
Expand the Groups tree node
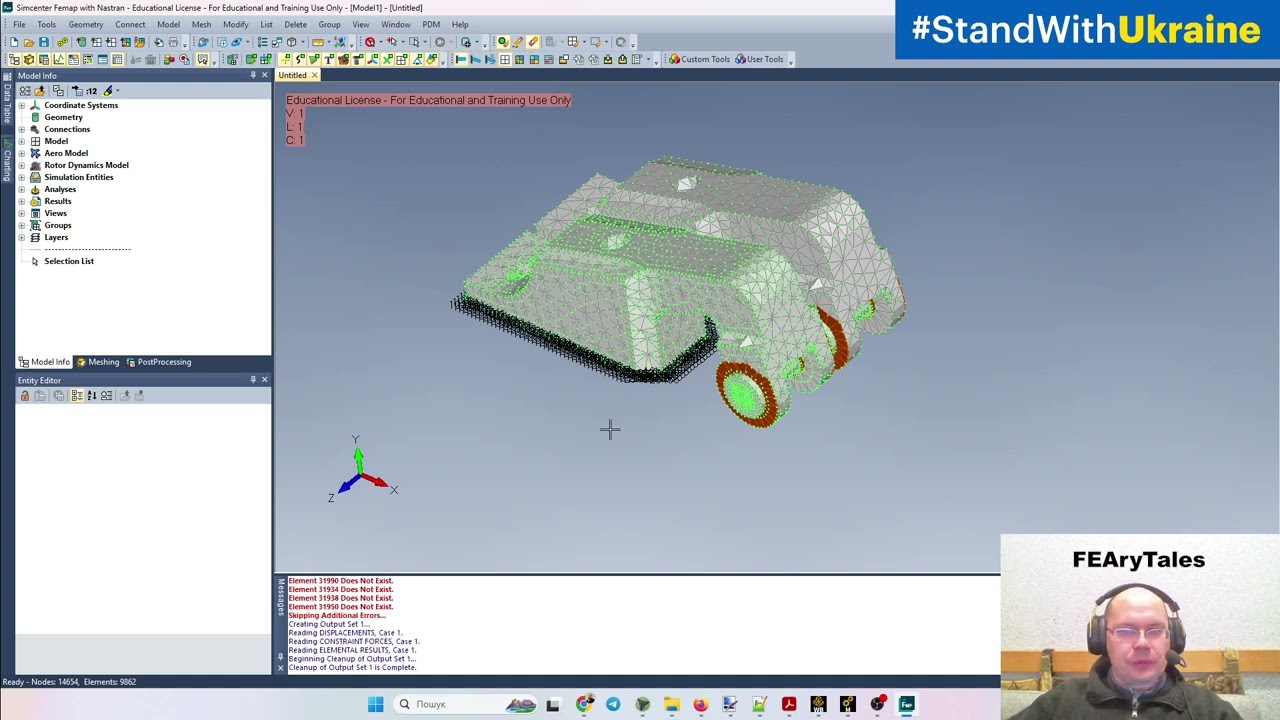pyautogui.click(x=22, y=225)
